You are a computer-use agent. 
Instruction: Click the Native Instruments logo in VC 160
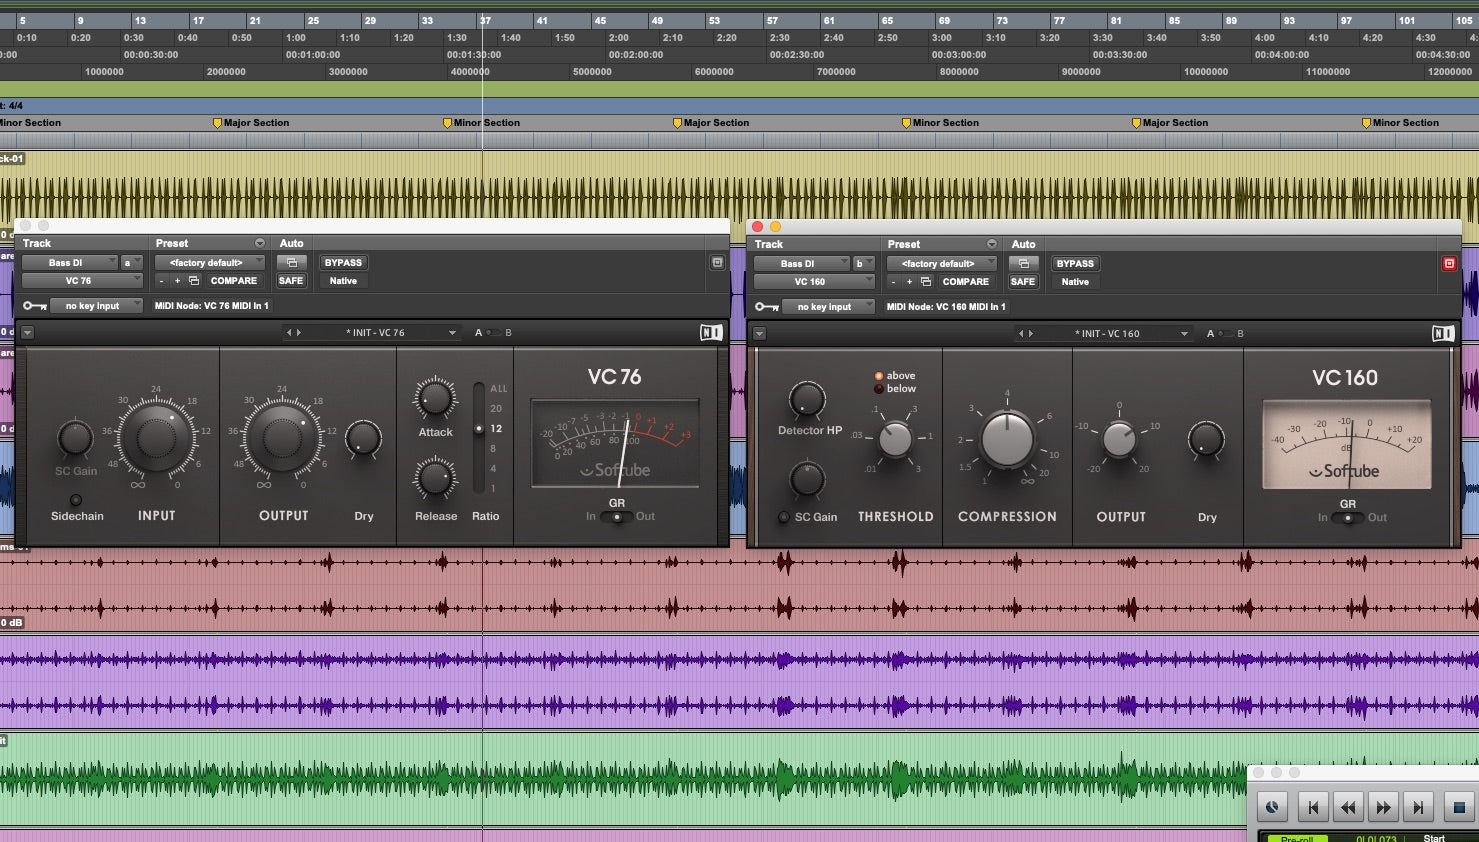click(1443, 334)
